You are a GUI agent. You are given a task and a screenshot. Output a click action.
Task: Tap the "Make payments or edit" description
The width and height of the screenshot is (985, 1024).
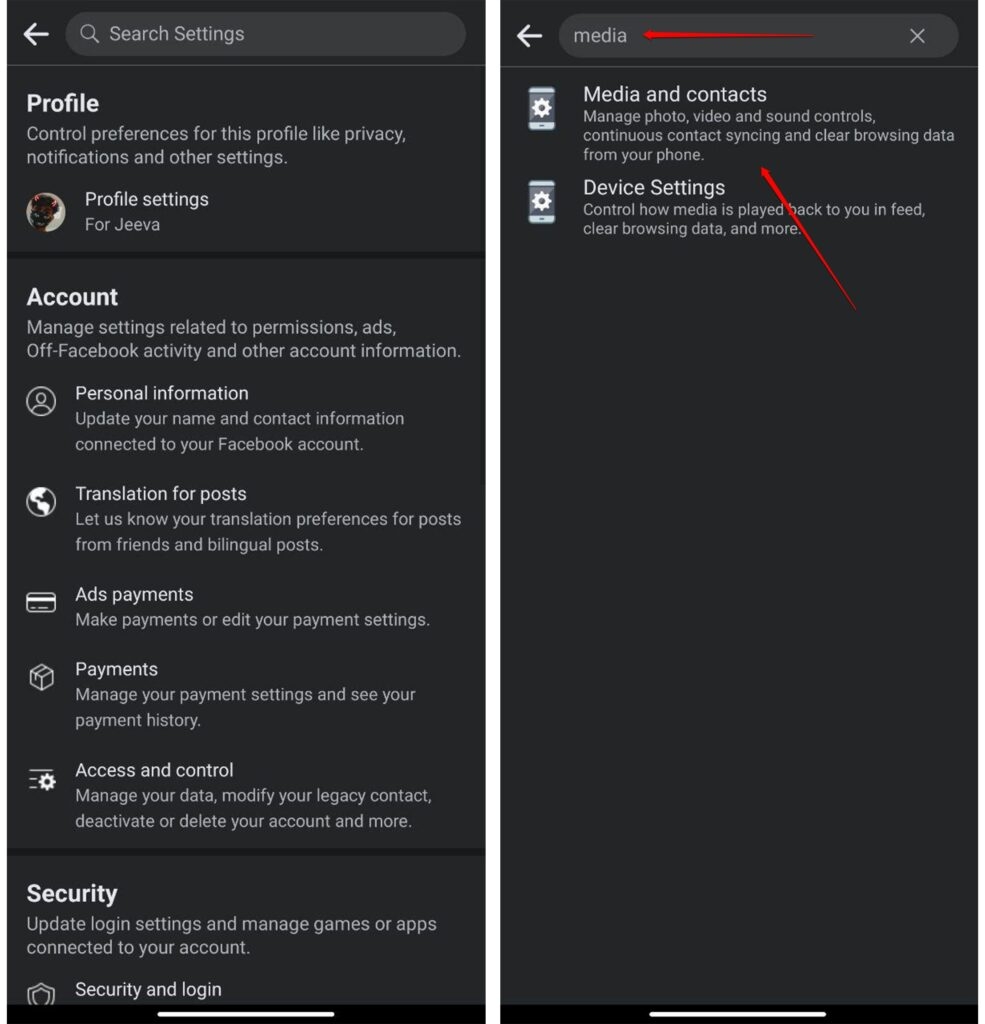pos(252,620)
